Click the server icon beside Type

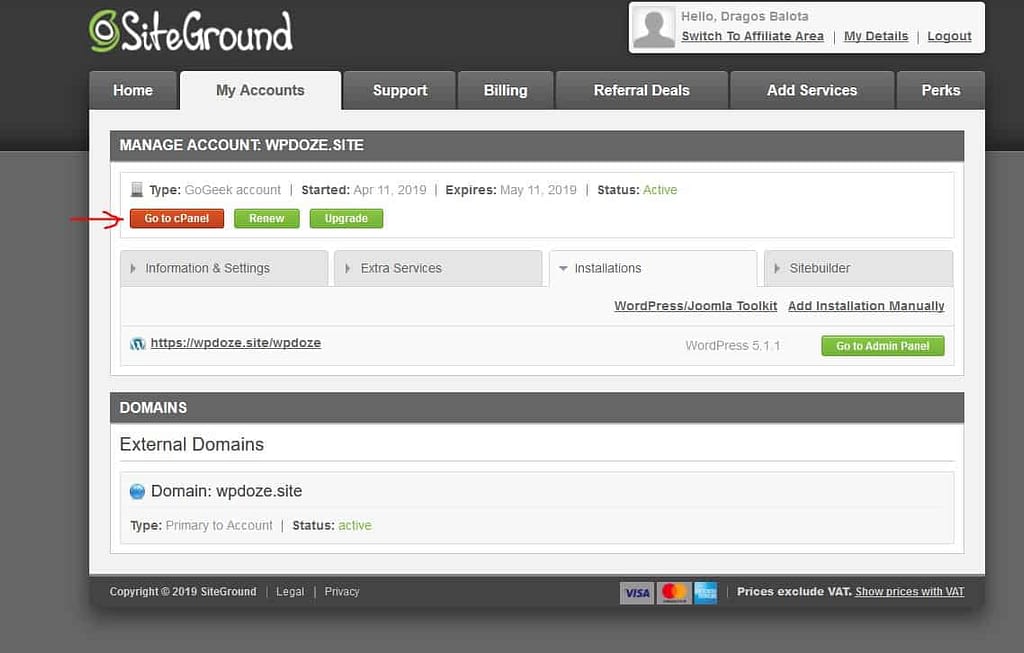point(136,190)
